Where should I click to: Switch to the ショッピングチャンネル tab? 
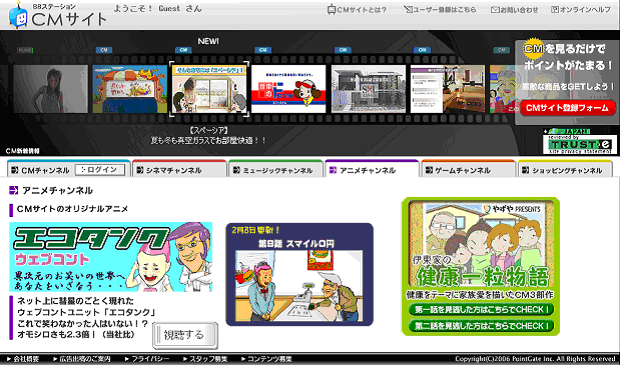(565, 169)
